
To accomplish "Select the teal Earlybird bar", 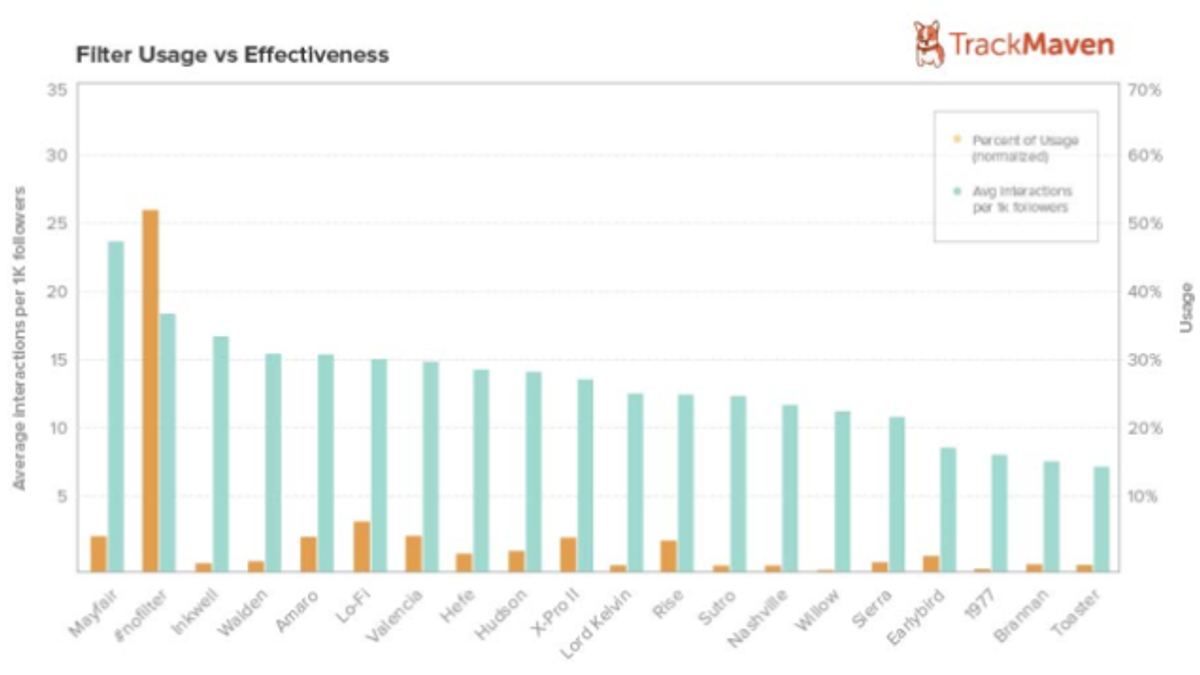I will tap(948, 509).
